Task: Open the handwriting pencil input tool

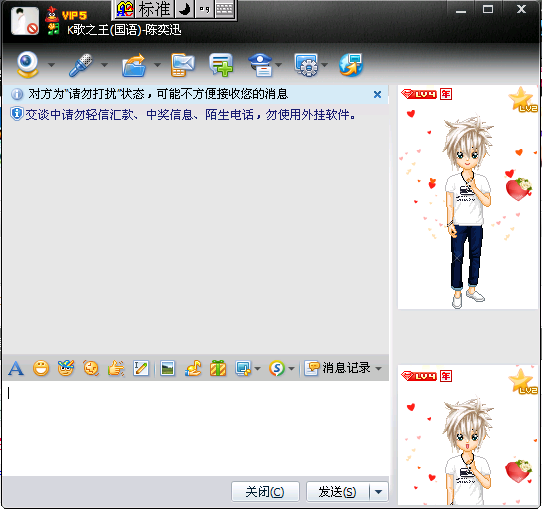Action: [x=141, y=368]
